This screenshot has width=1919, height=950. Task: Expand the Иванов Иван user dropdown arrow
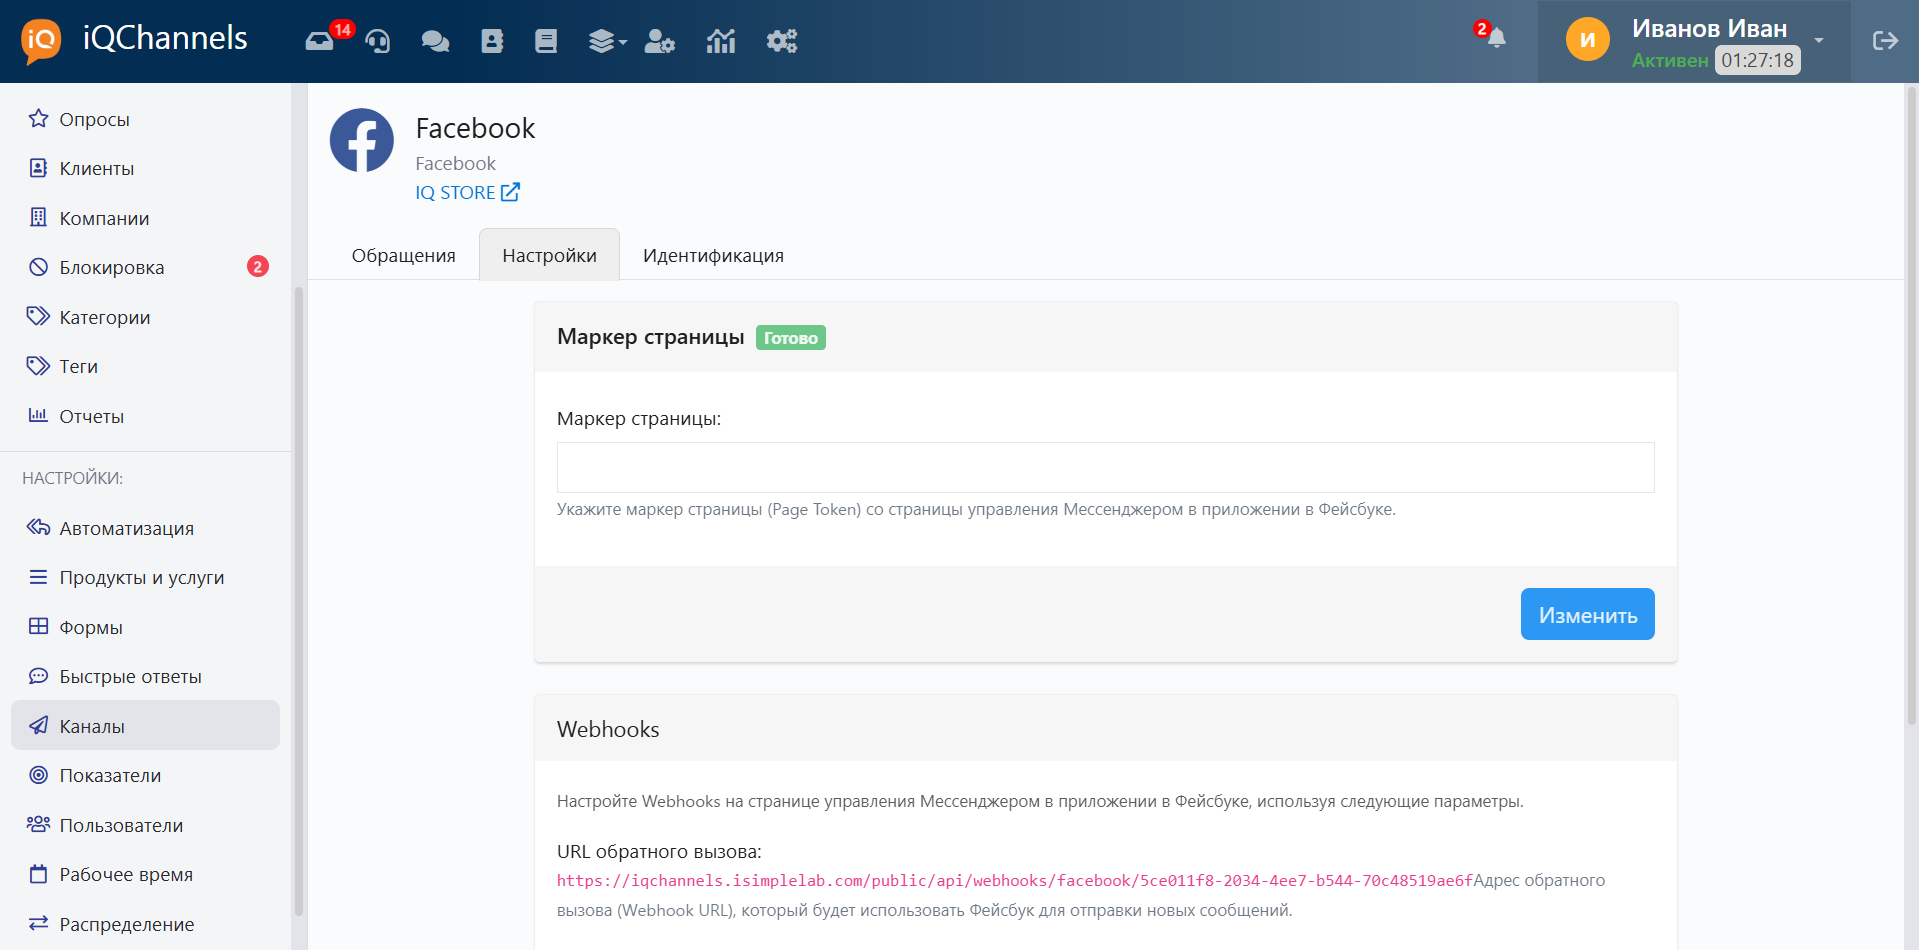pos(1819,41)
